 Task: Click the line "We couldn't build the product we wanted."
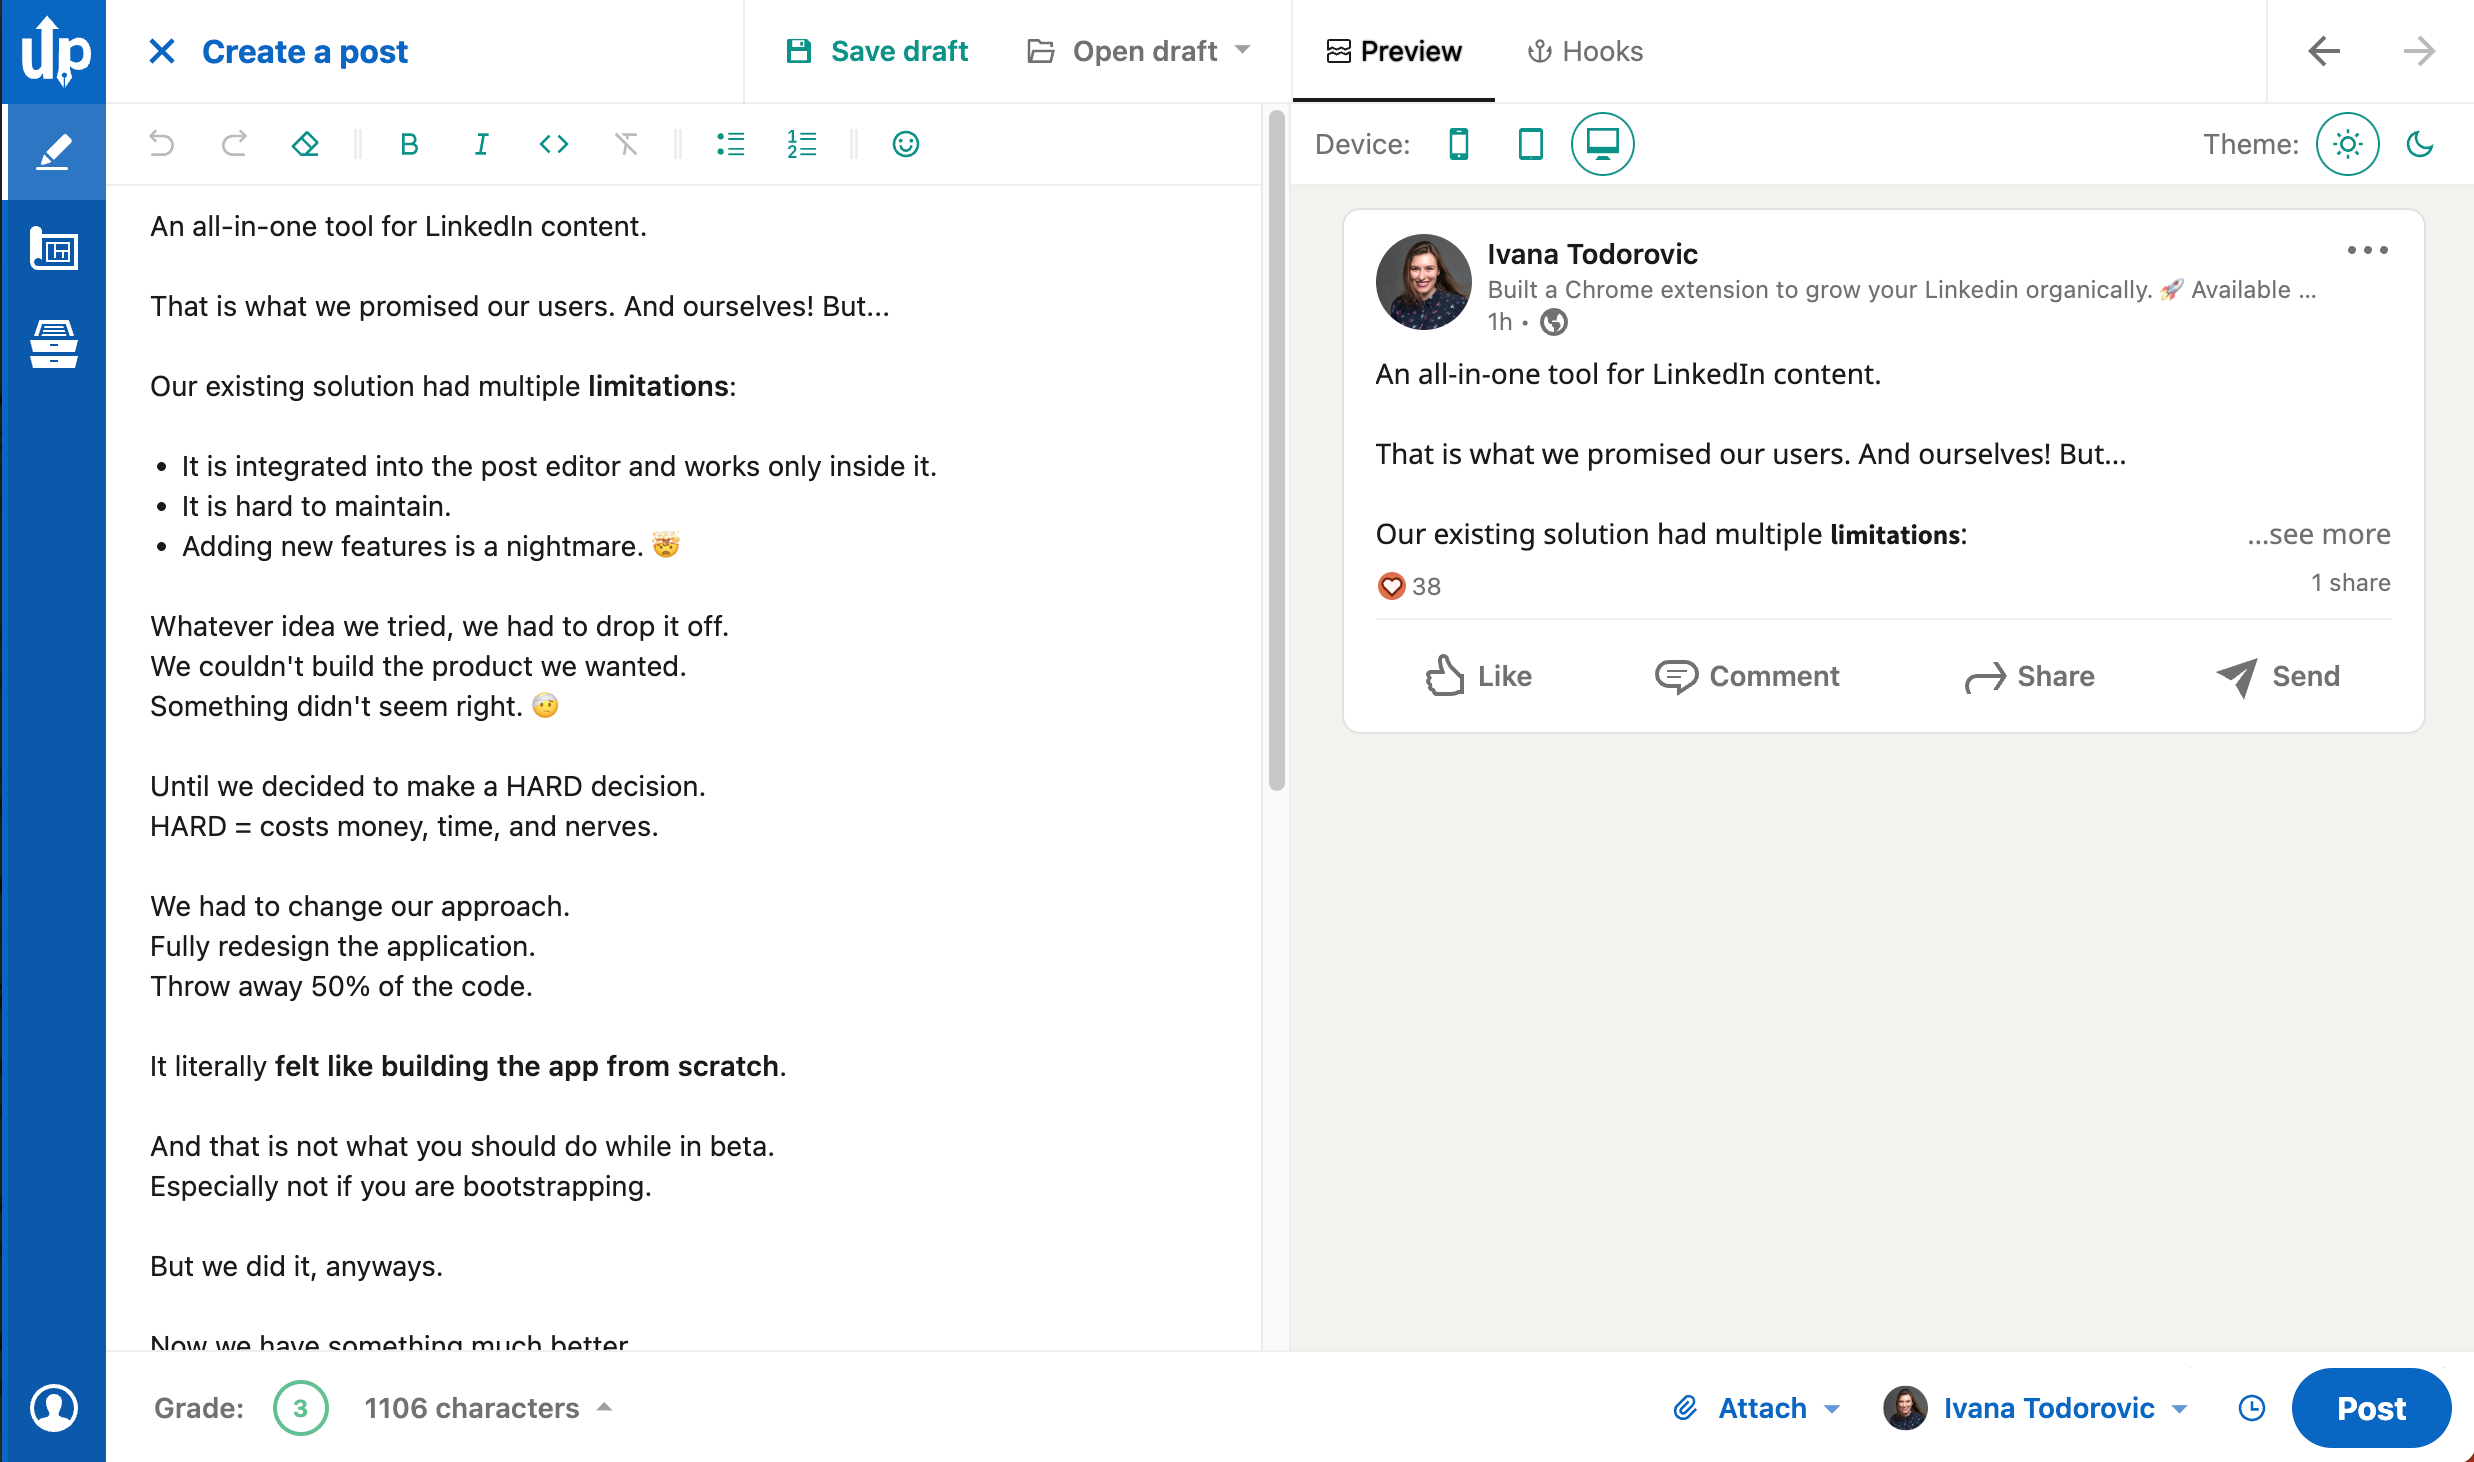point(418,666)
